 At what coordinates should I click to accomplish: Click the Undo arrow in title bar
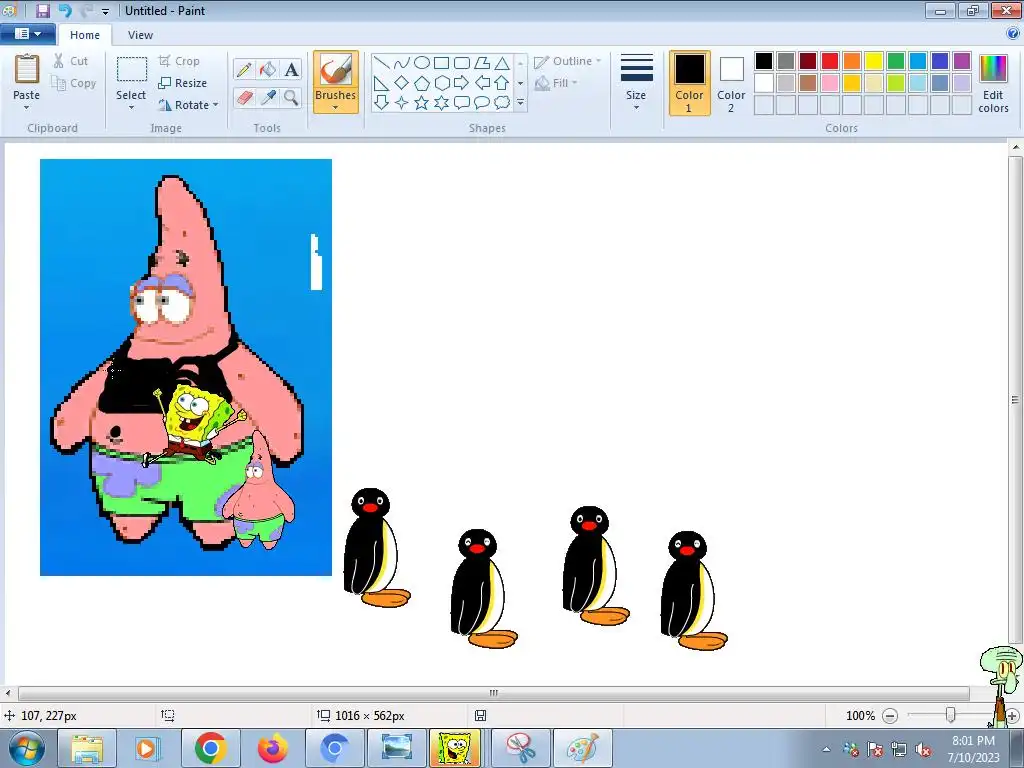[65, 10]
